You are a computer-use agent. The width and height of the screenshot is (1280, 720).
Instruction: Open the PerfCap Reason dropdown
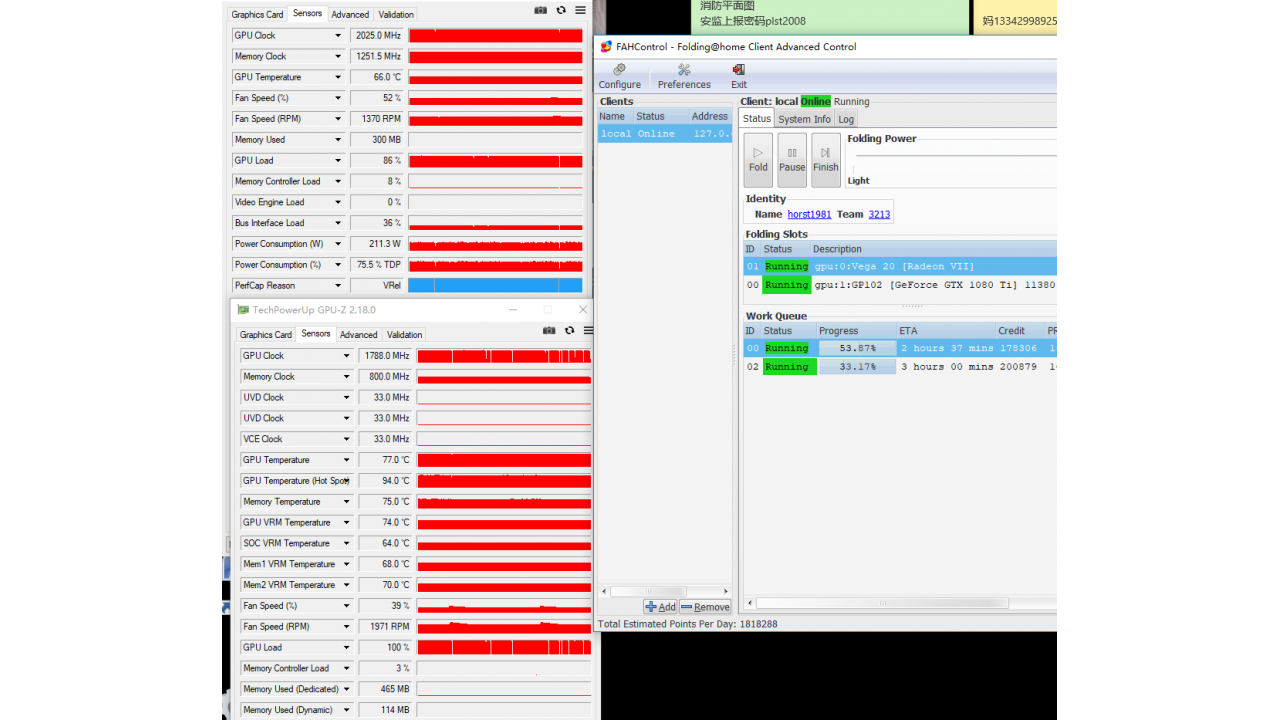(x=338, y=286)
